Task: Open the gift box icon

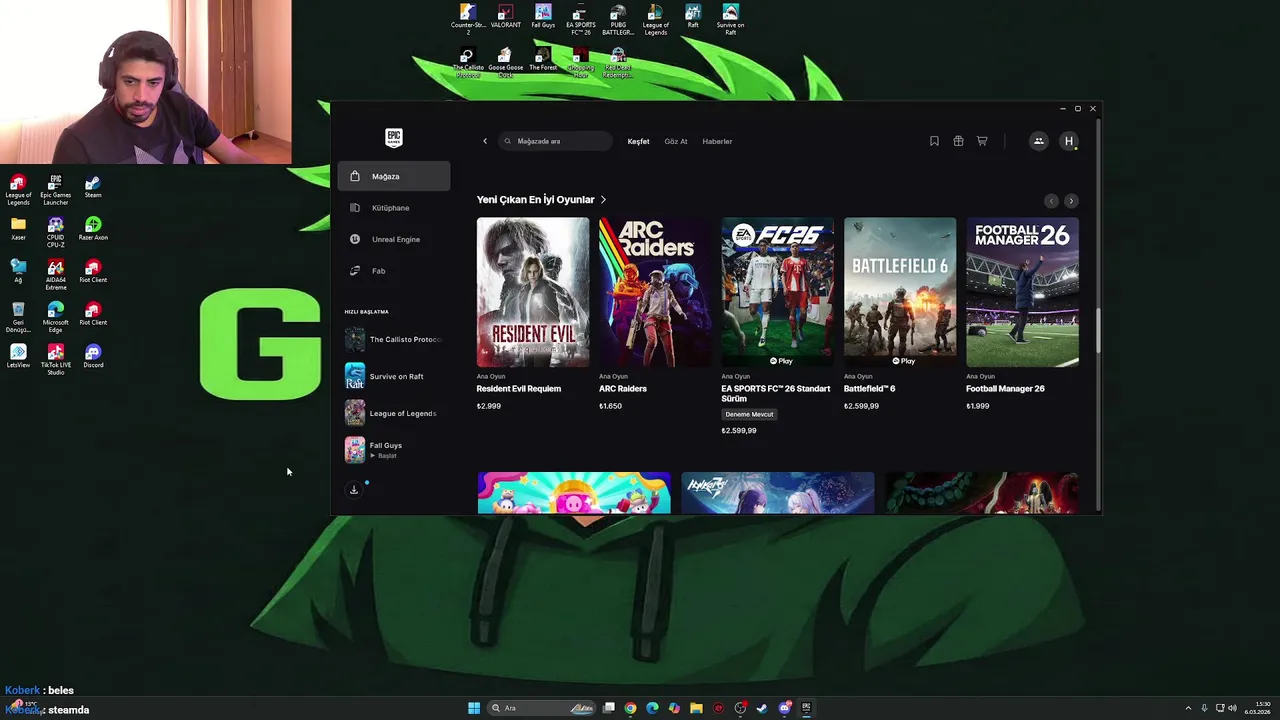Action: coord(958,141)
